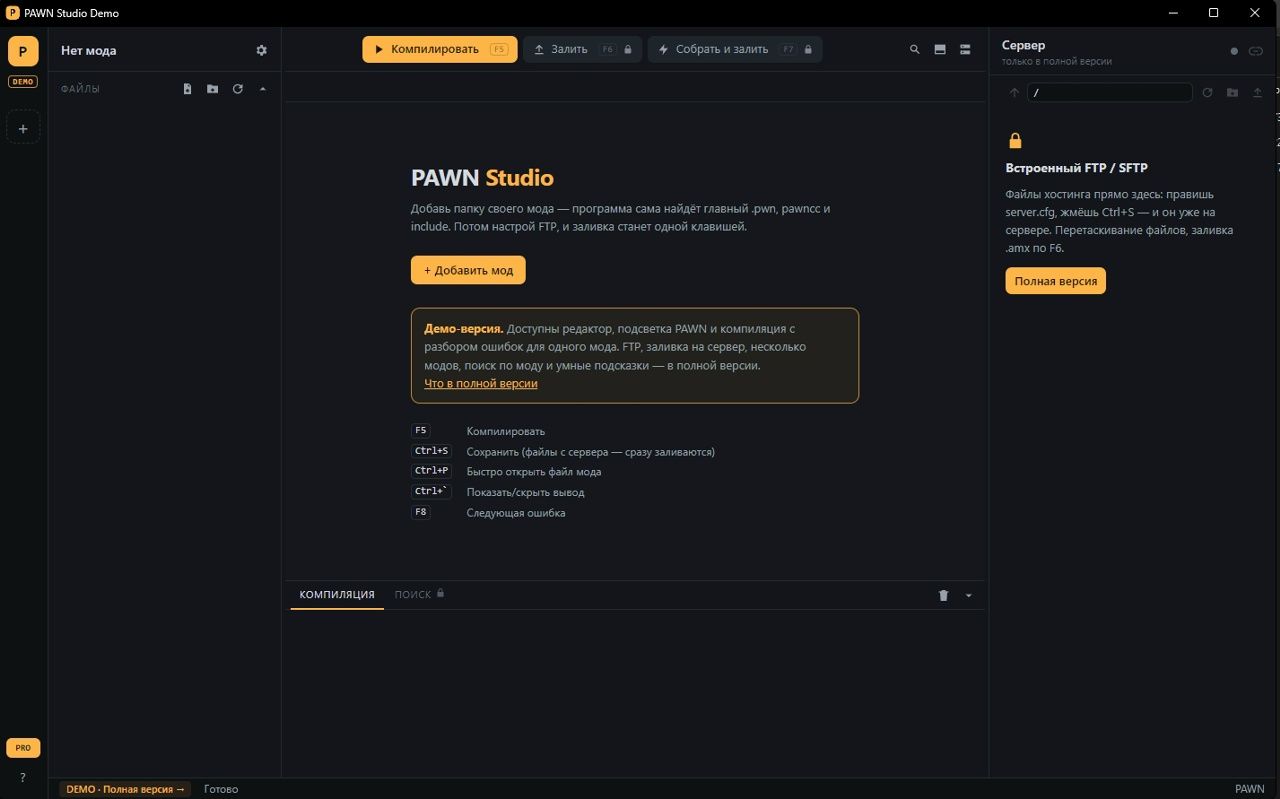Click the Готово status text
The image size is (1280, 799).
pos(221,789)
